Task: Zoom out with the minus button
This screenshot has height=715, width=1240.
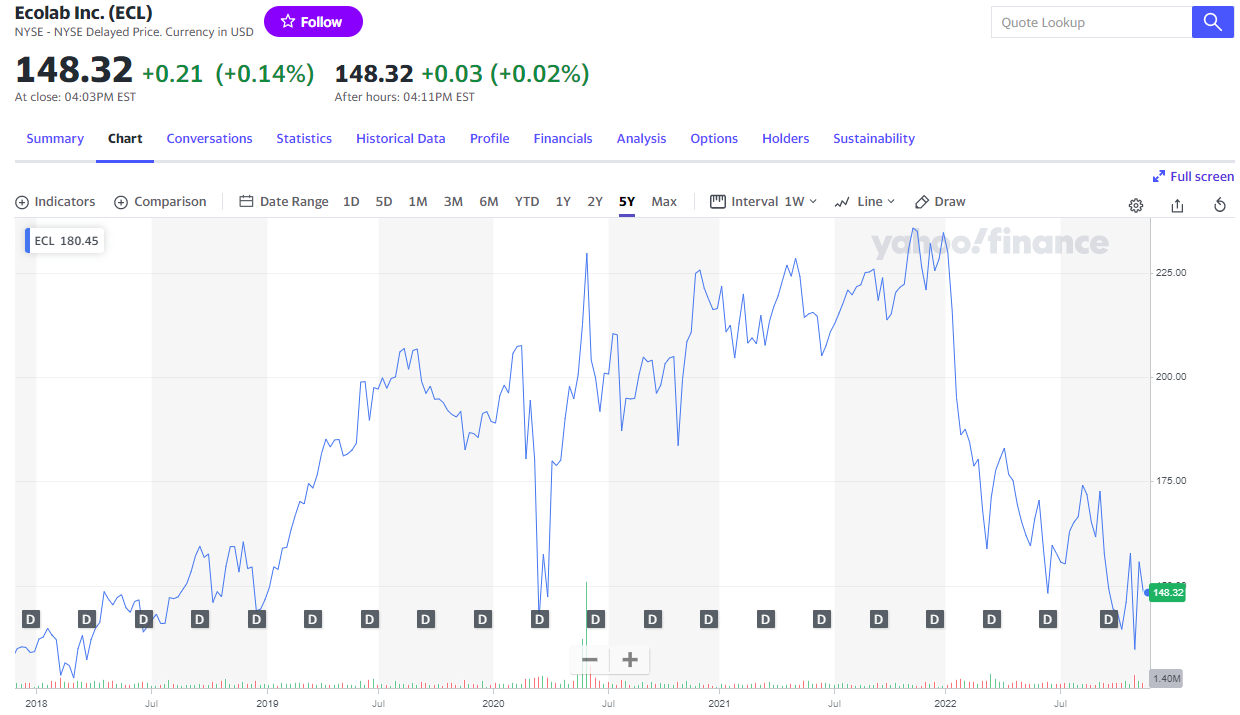Action: tap(590, 659)
